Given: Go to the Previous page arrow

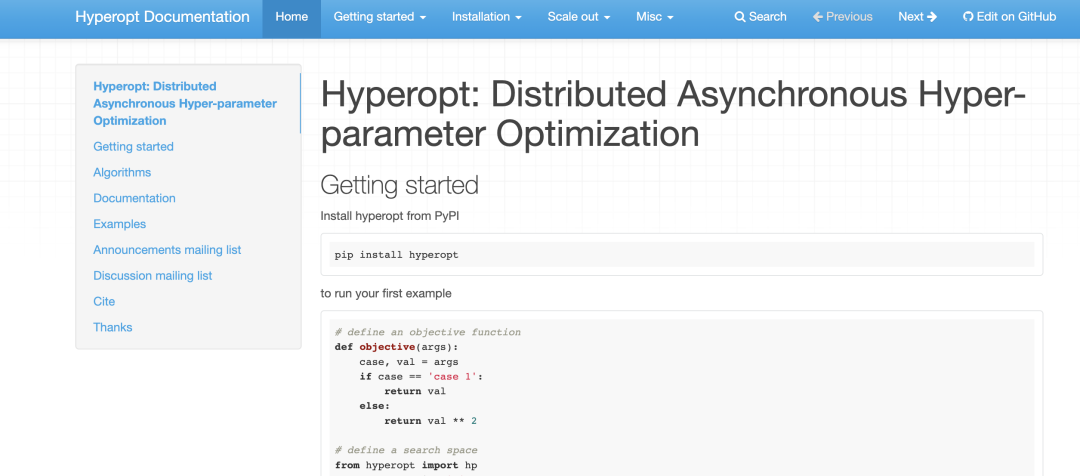Looking at the screenshot, I should coord(842,17).
